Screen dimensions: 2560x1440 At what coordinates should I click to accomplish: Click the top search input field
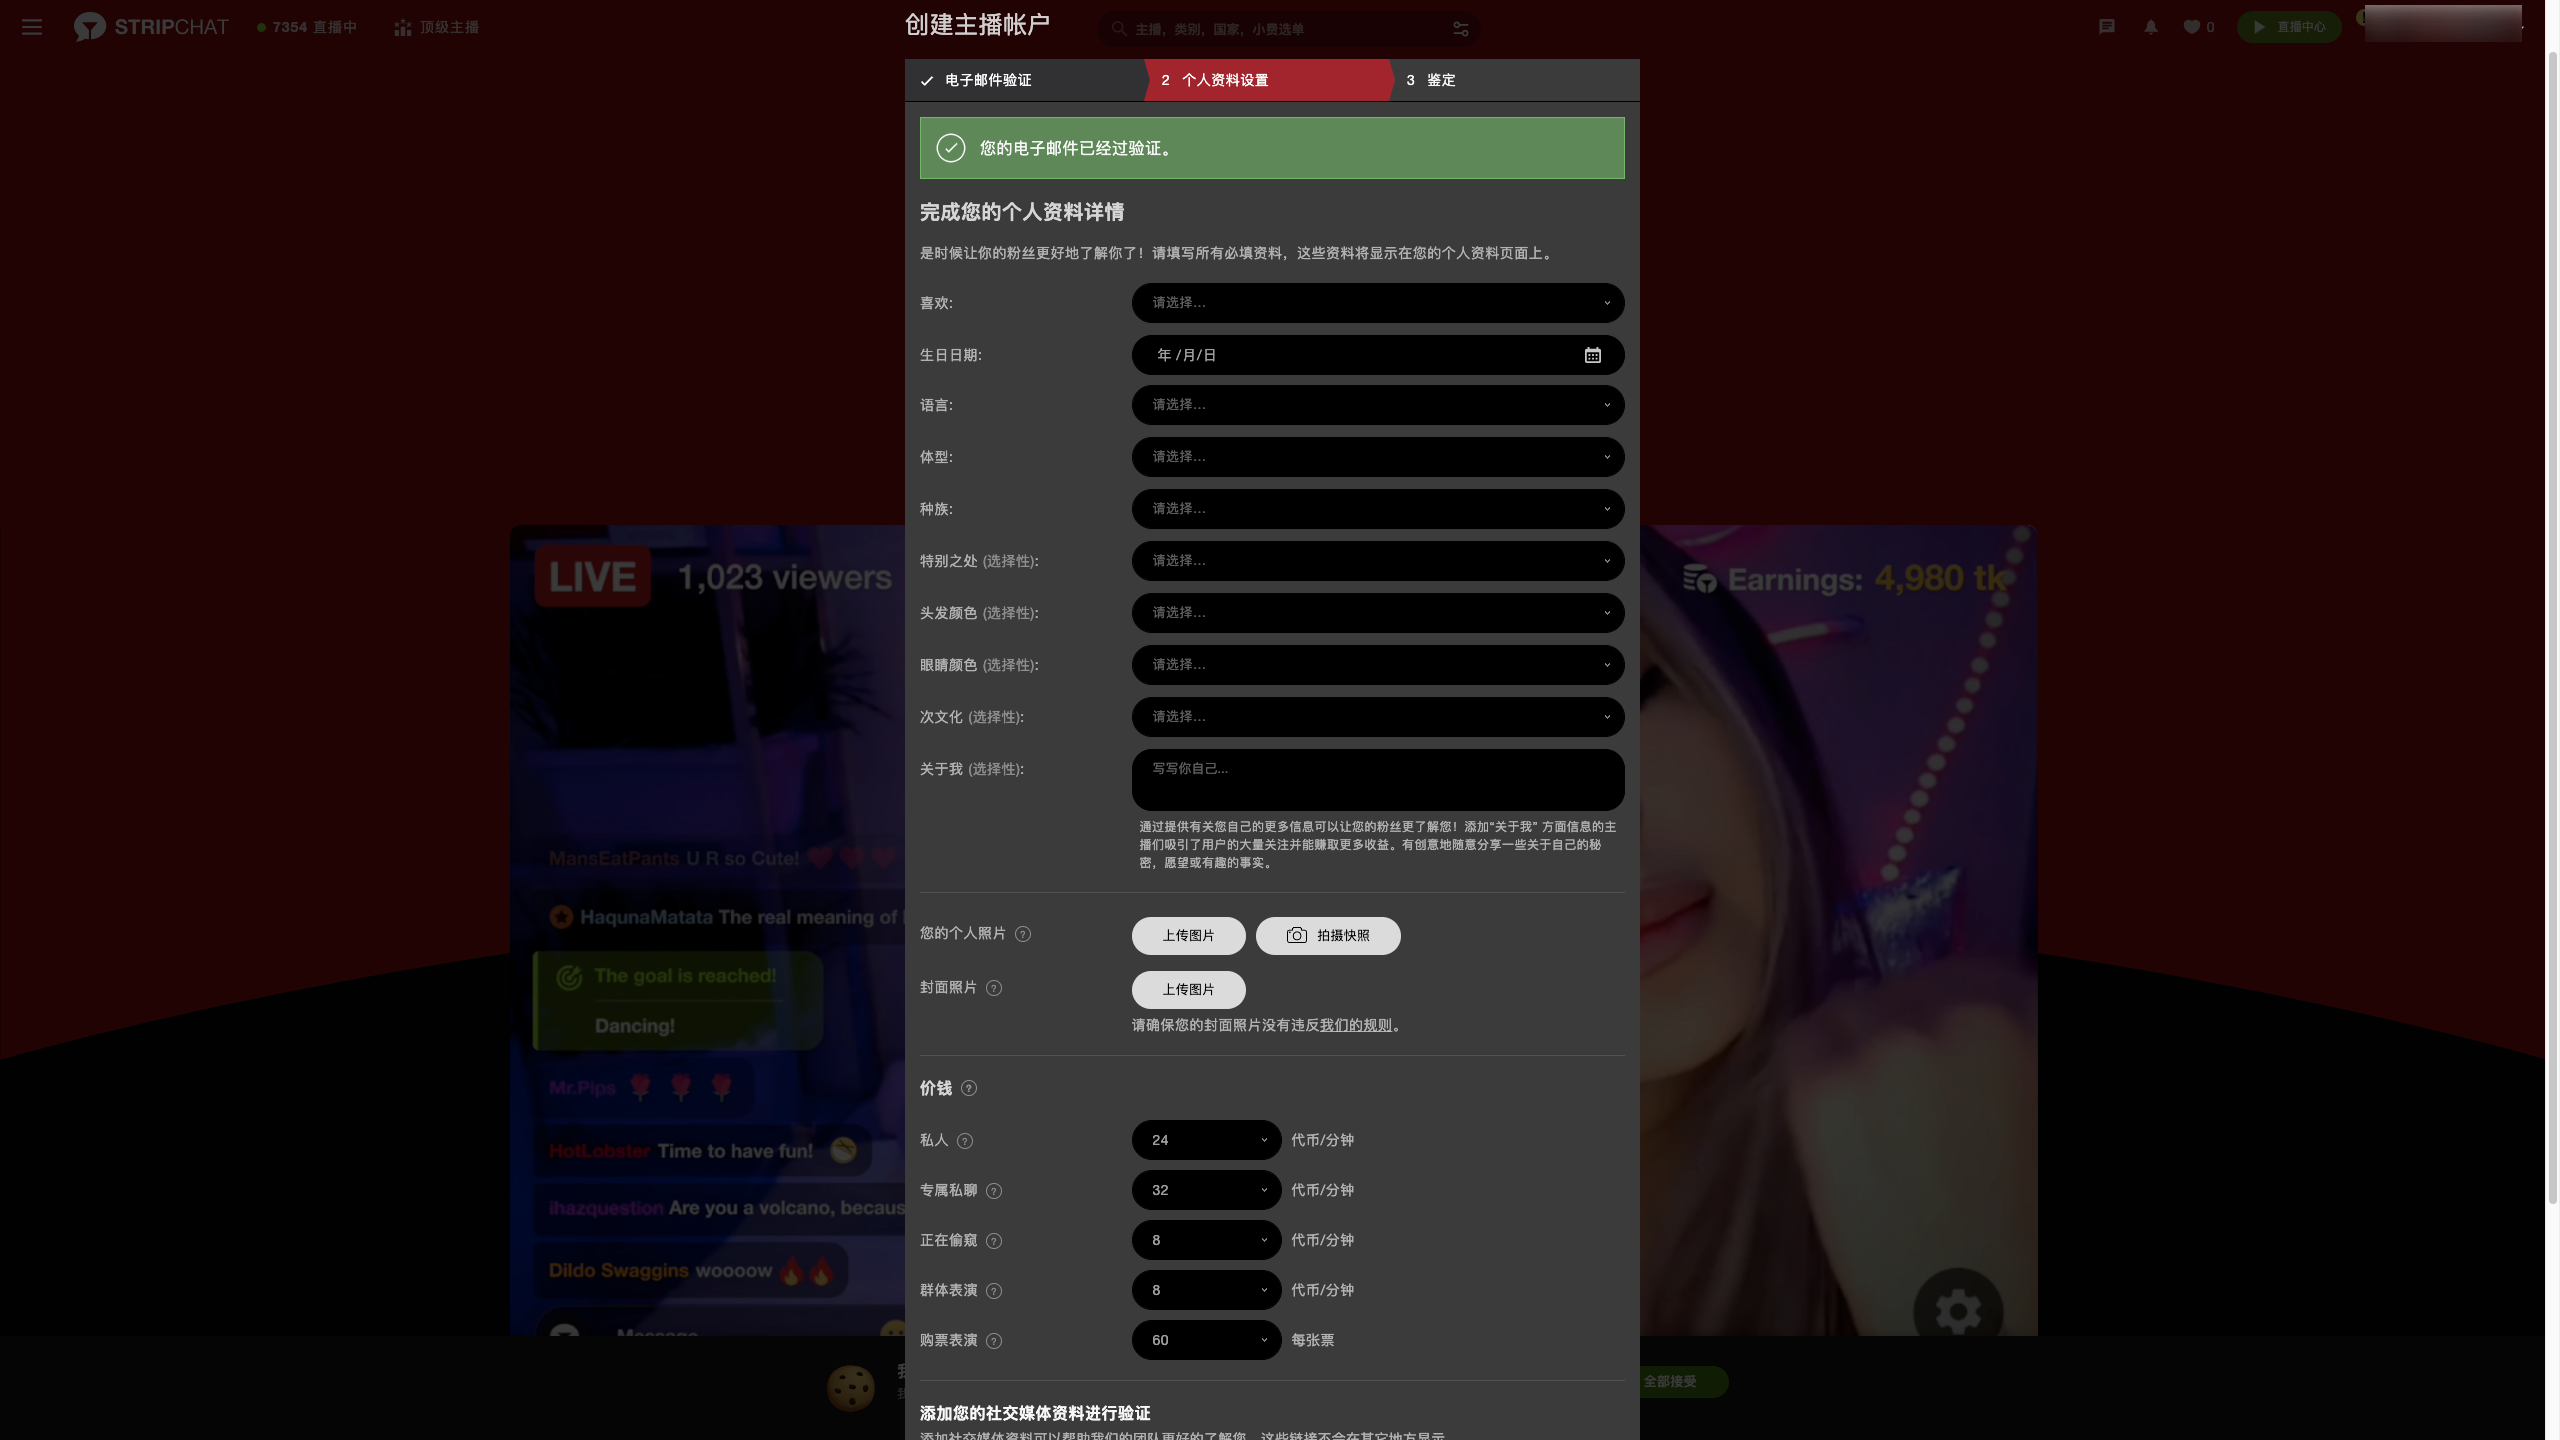click(x=1288, y=29)
